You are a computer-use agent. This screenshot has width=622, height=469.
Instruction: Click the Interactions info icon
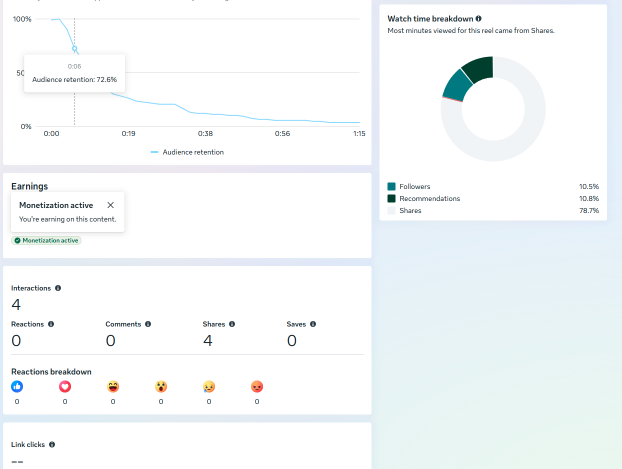(58, 288)
